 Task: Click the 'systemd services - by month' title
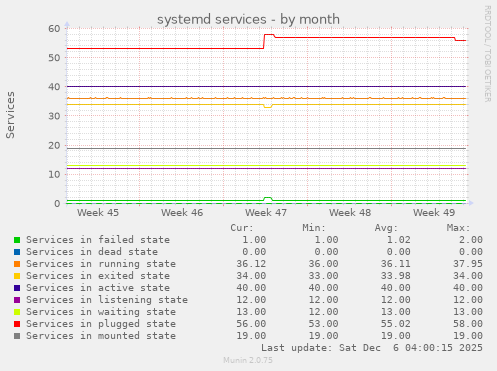click(x=248, y=19)
